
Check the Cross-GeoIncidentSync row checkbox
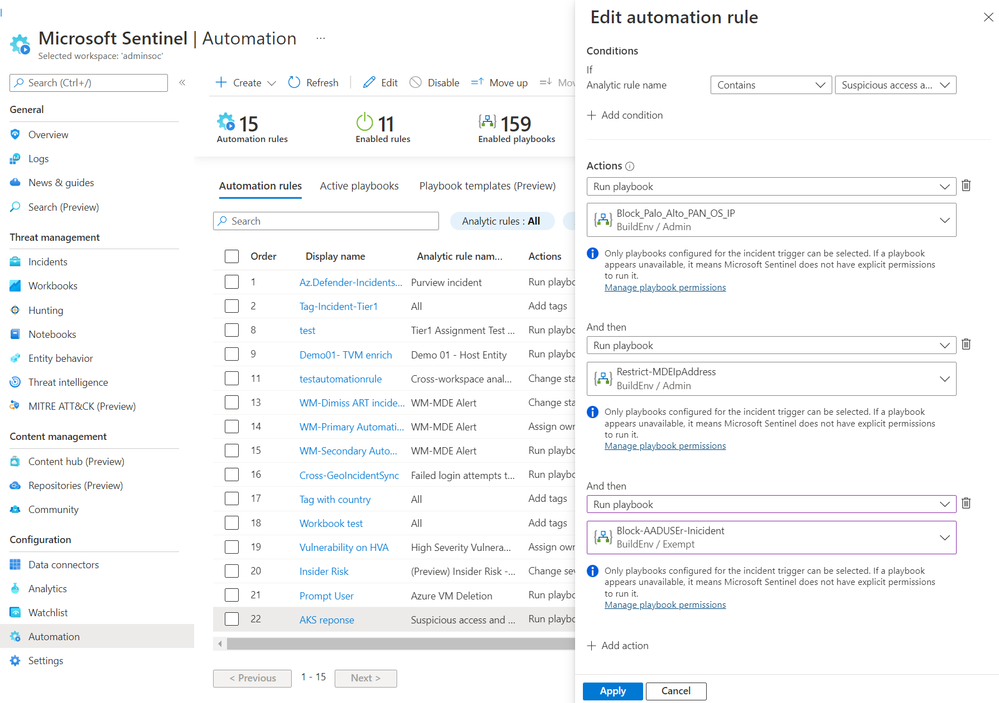[x=232, y=474]
